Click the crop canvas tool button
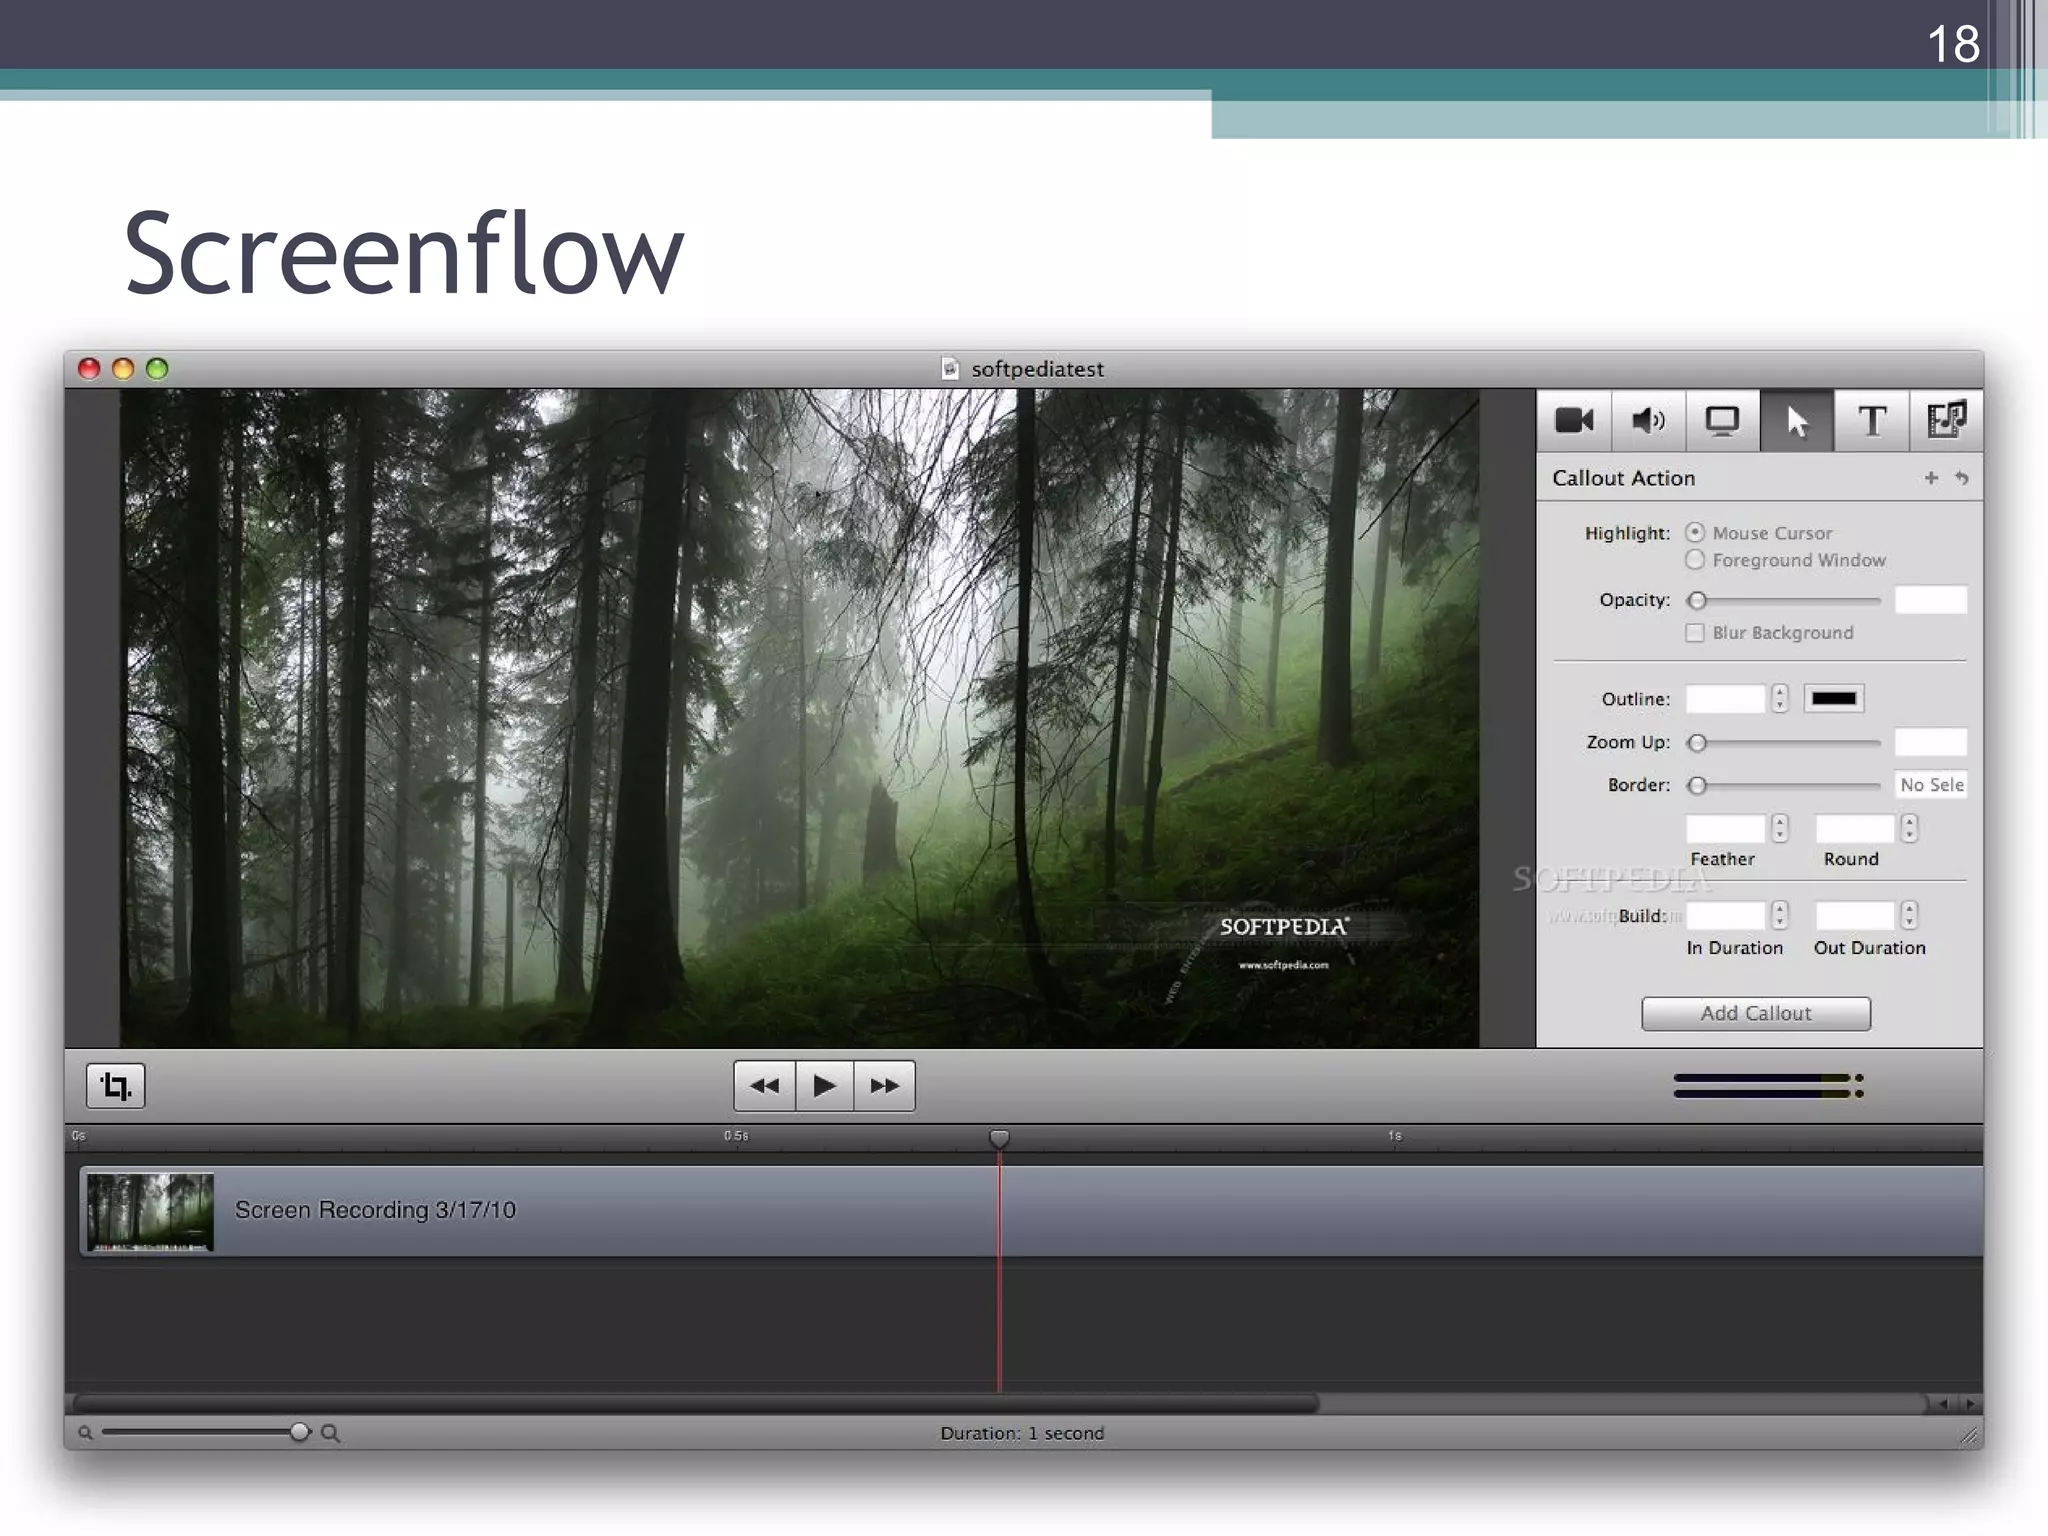The image size is (2048, 1536). pyautogui.click(x=116, y=1086)
